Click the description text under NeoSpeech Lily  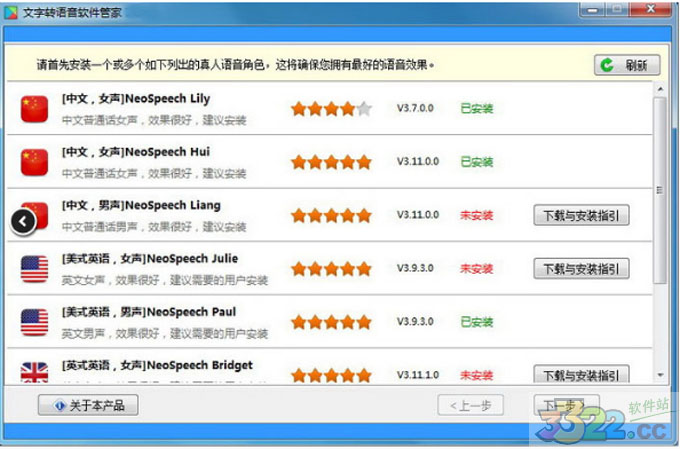(154, 120)
